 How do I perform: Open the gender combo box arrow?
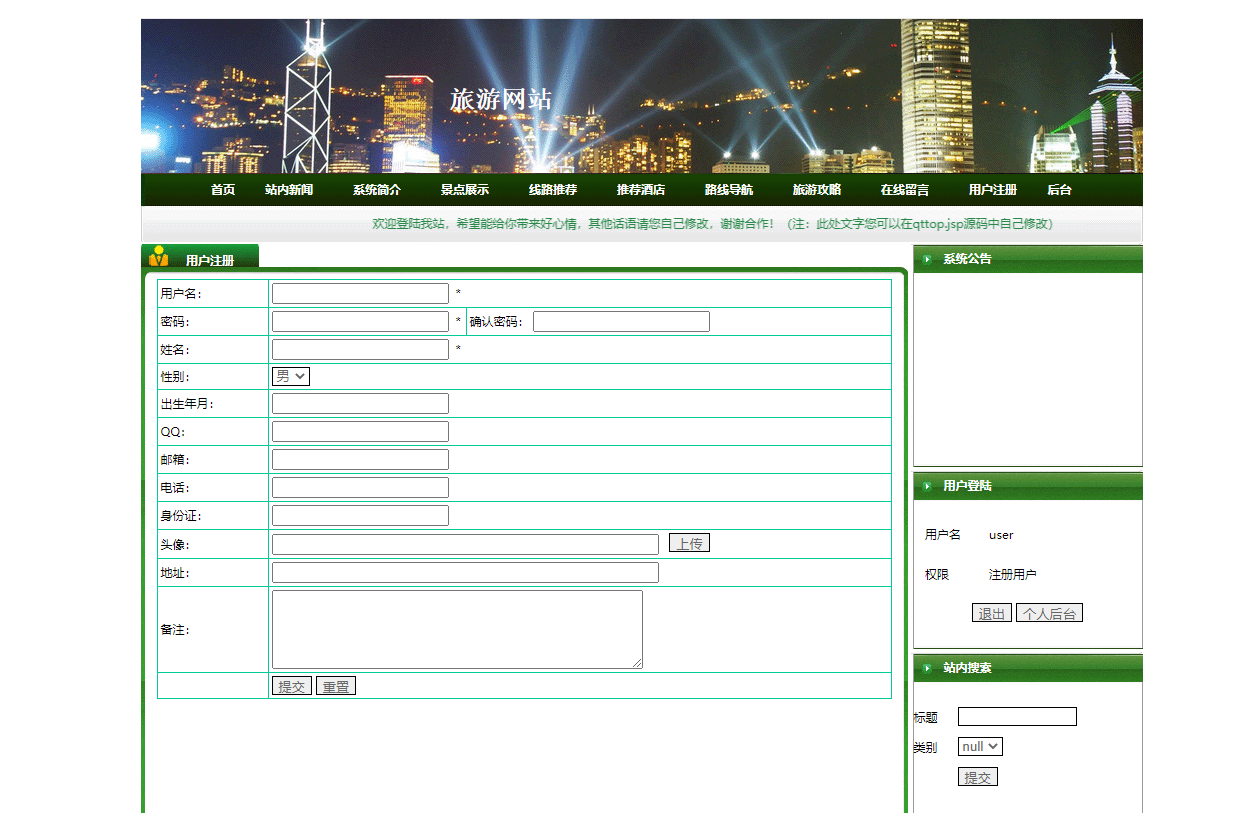point(303,376)
